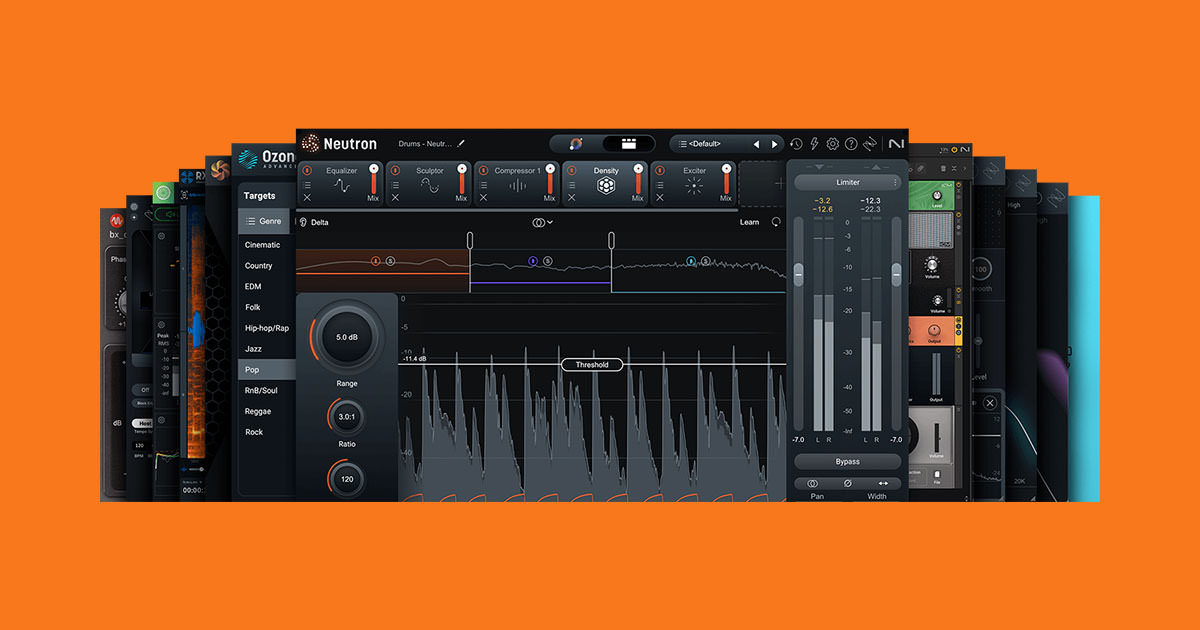
Task: Open the Exciter module list menu icon
Action: point(659,184)
